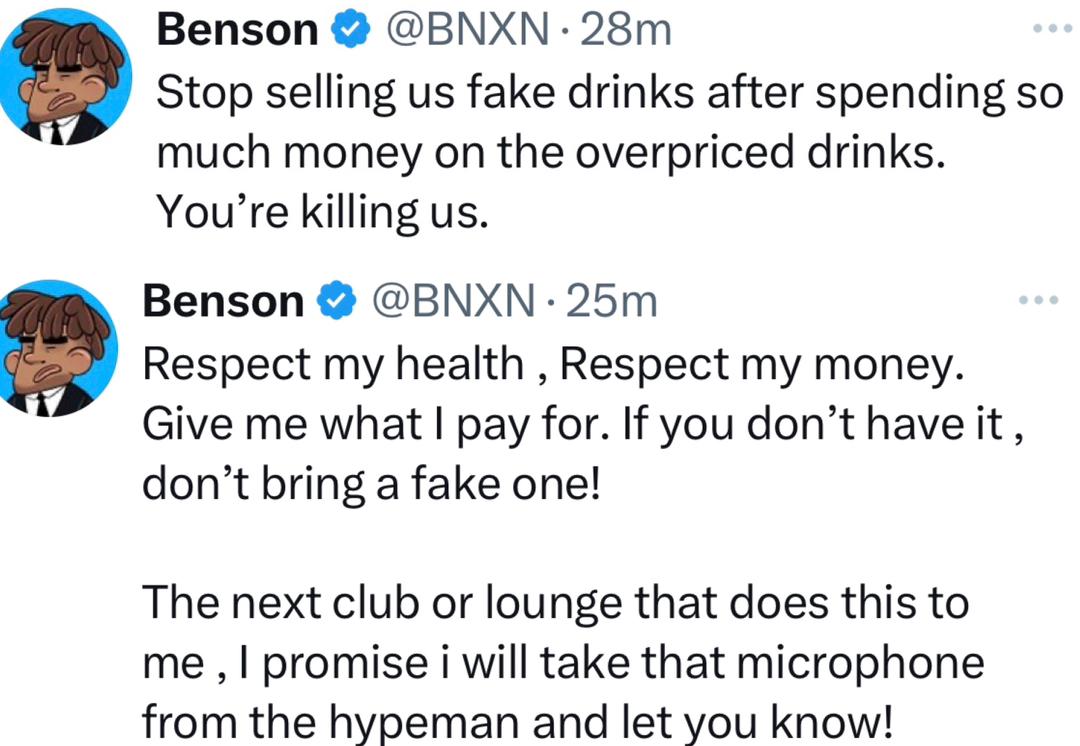Click the line "You're killing us."
1080x746 pixels.
[323, 212]
